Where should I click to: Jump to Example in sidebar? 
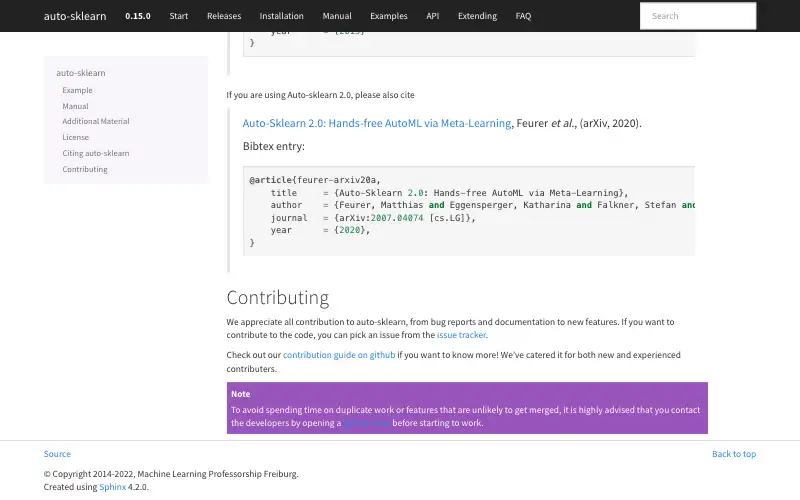[77, 90]
